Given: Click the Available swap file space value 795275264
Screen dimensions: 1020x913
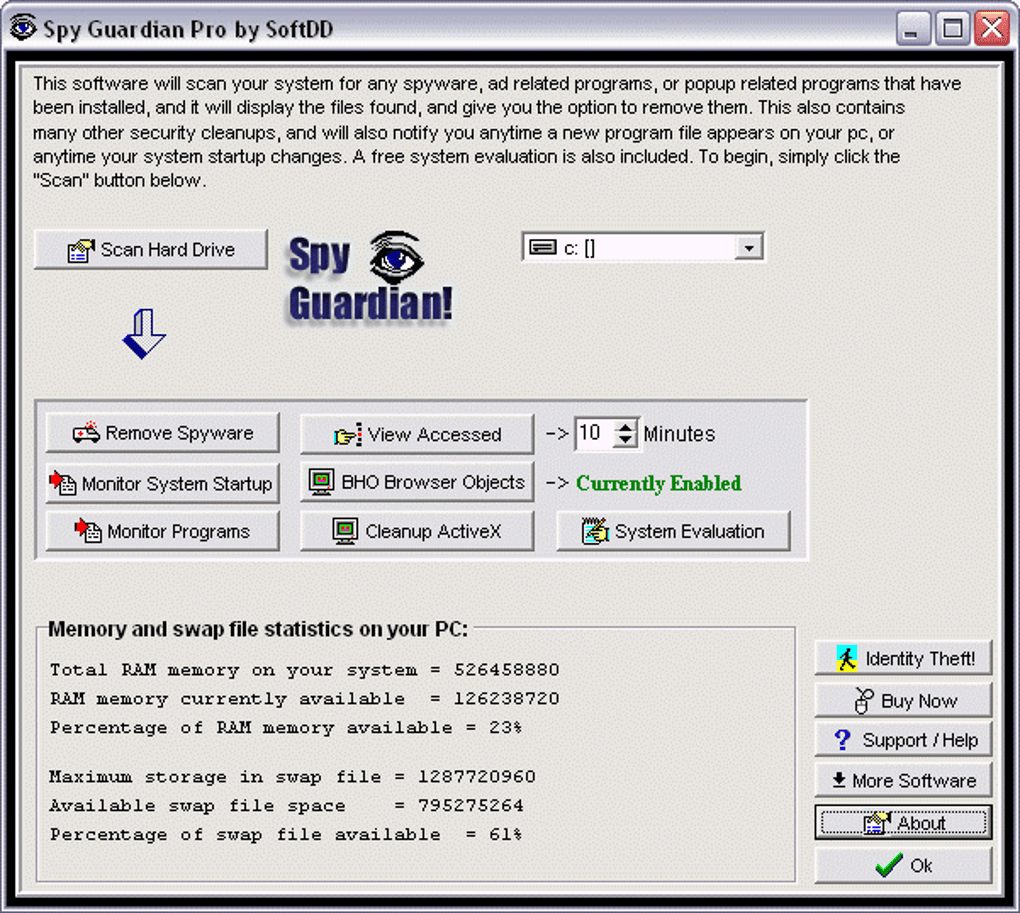Looking at the screenshot, I should [x=470, y=805].
